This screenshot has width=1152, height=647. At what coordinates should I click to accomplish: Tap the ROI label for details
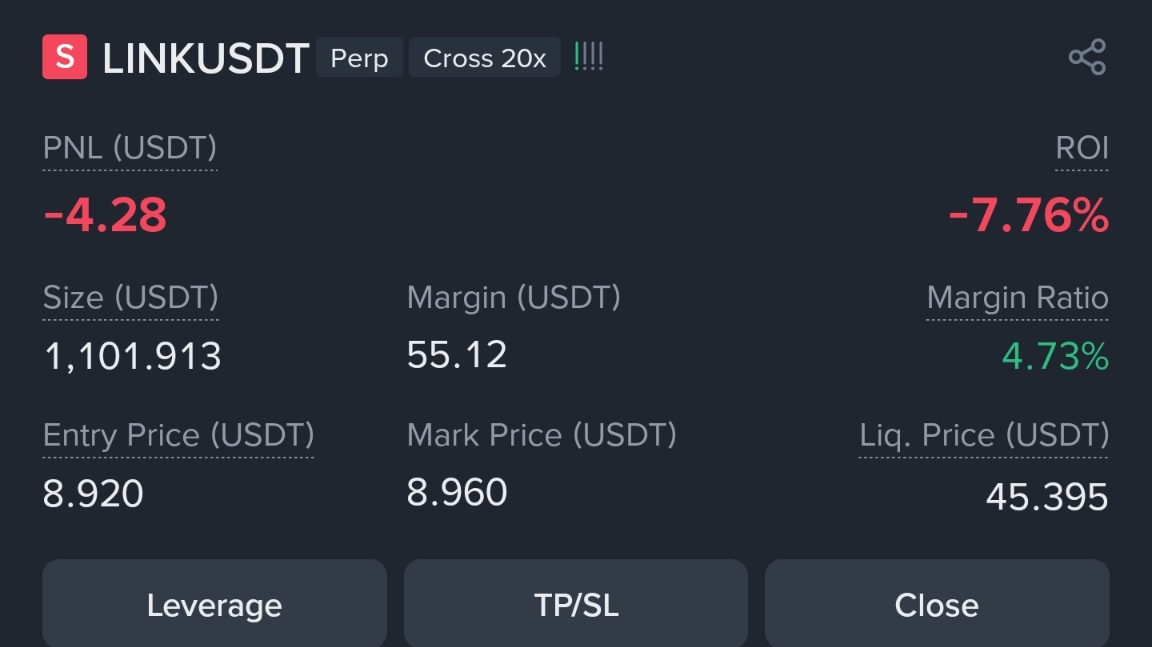tap(1081, 148)
